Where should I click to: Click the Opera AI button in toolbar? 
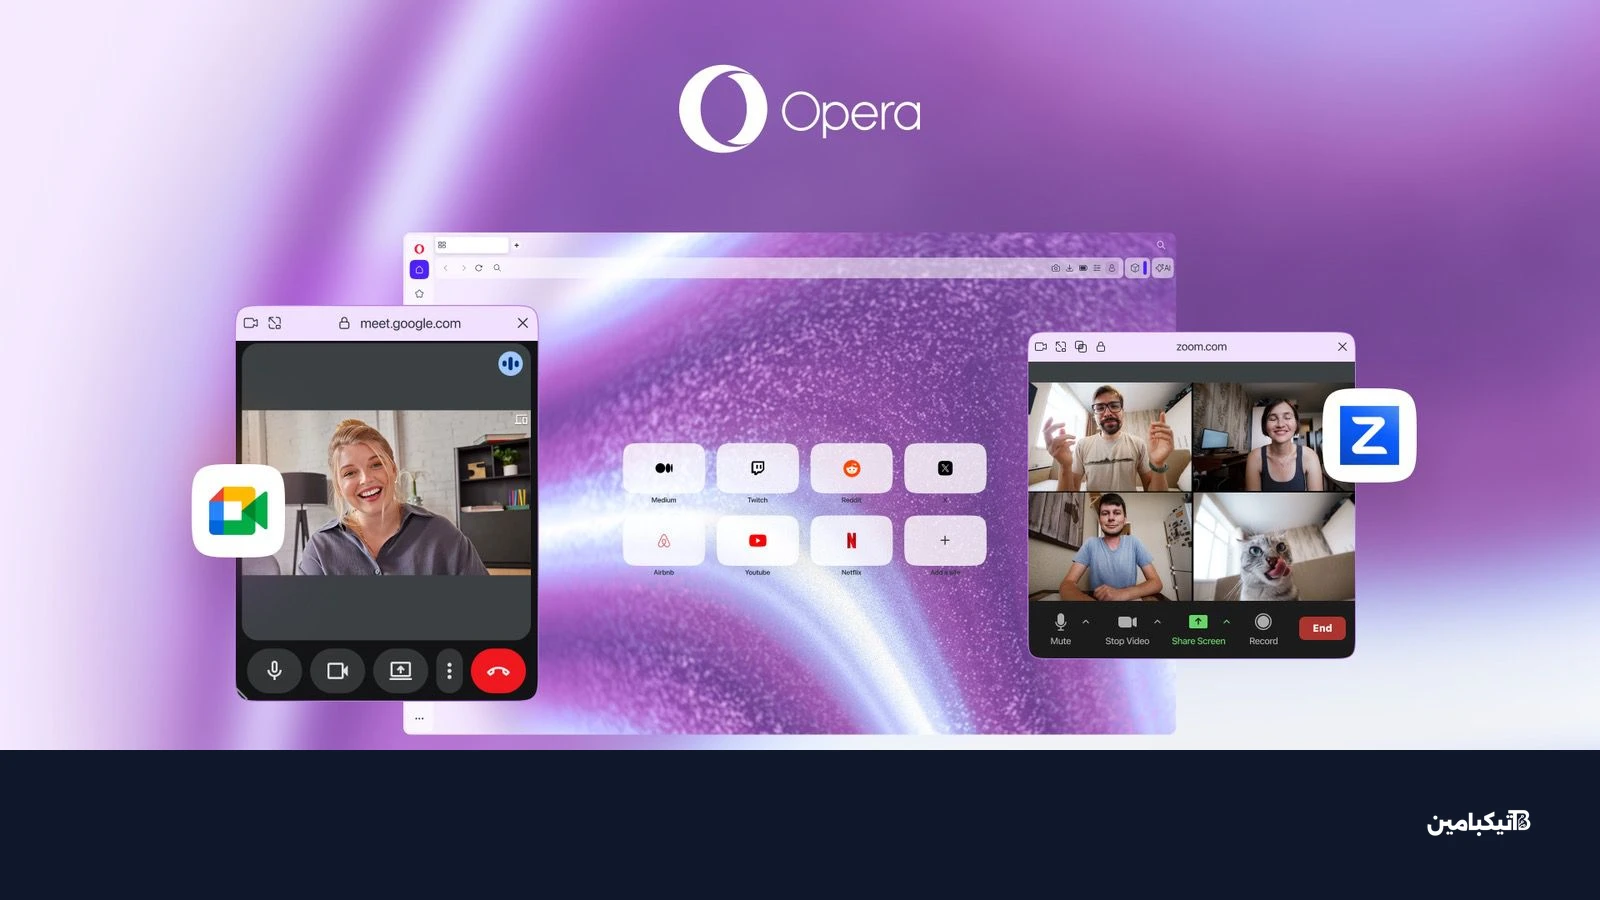pos(1162,268)
